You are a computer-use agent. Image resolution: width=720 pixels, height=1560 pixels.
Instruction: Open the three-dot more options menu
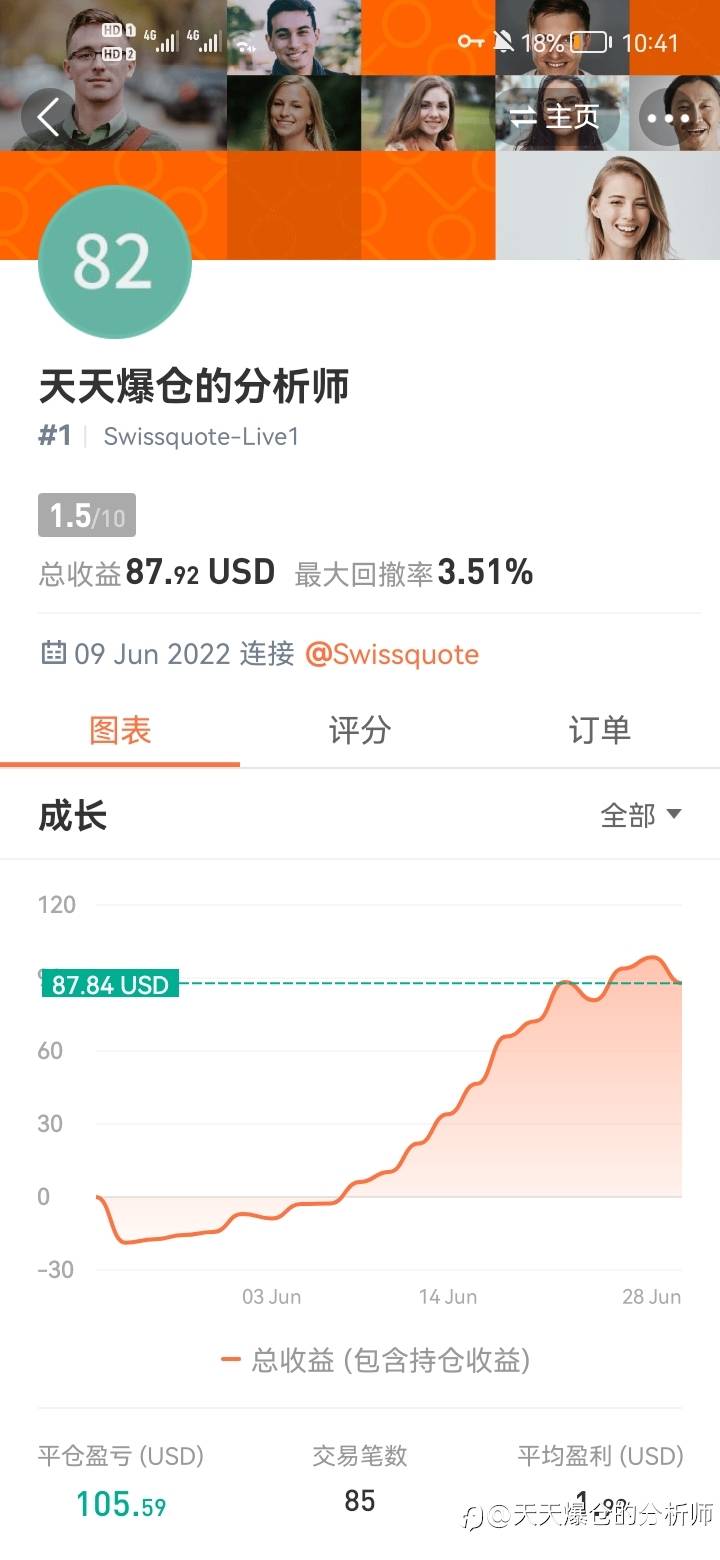(668, 118)
